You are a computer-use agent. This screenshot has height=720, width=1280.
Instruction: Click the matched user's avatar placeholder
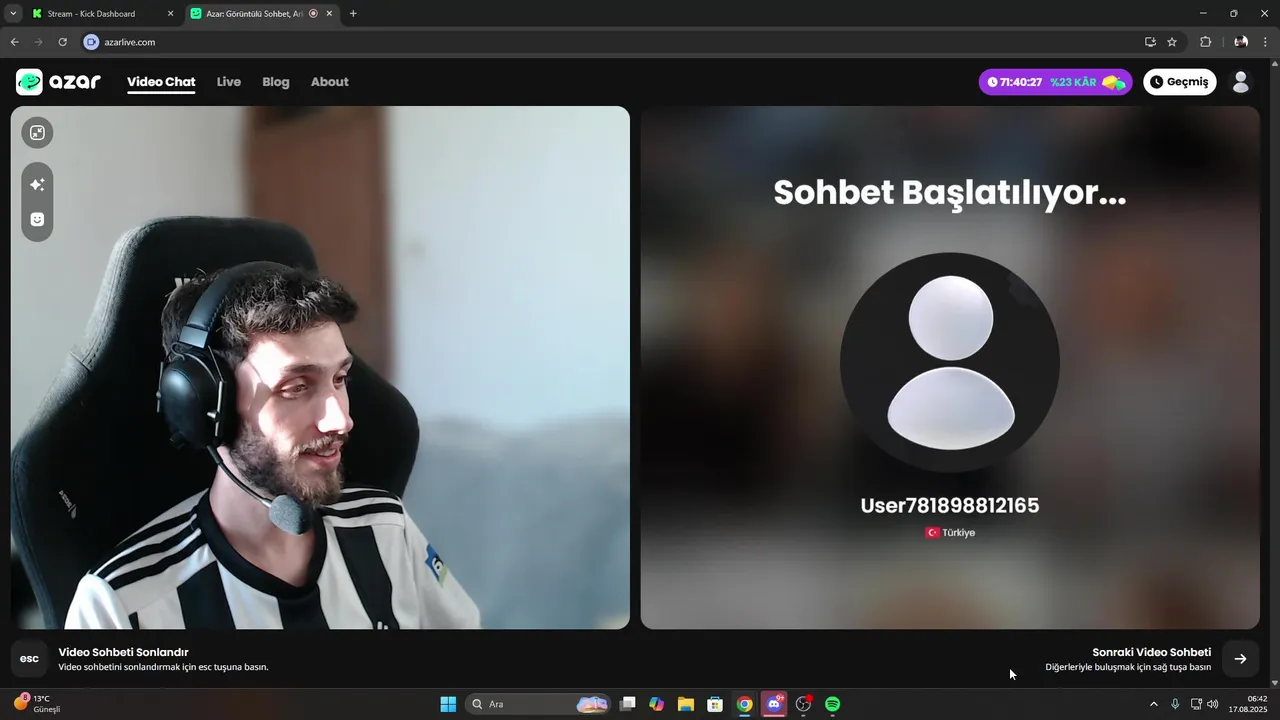coord(950,362)
